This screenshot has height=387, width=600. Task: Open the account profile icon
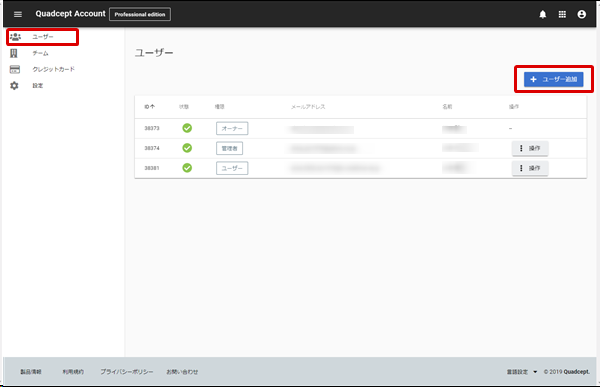click(582, 14)
